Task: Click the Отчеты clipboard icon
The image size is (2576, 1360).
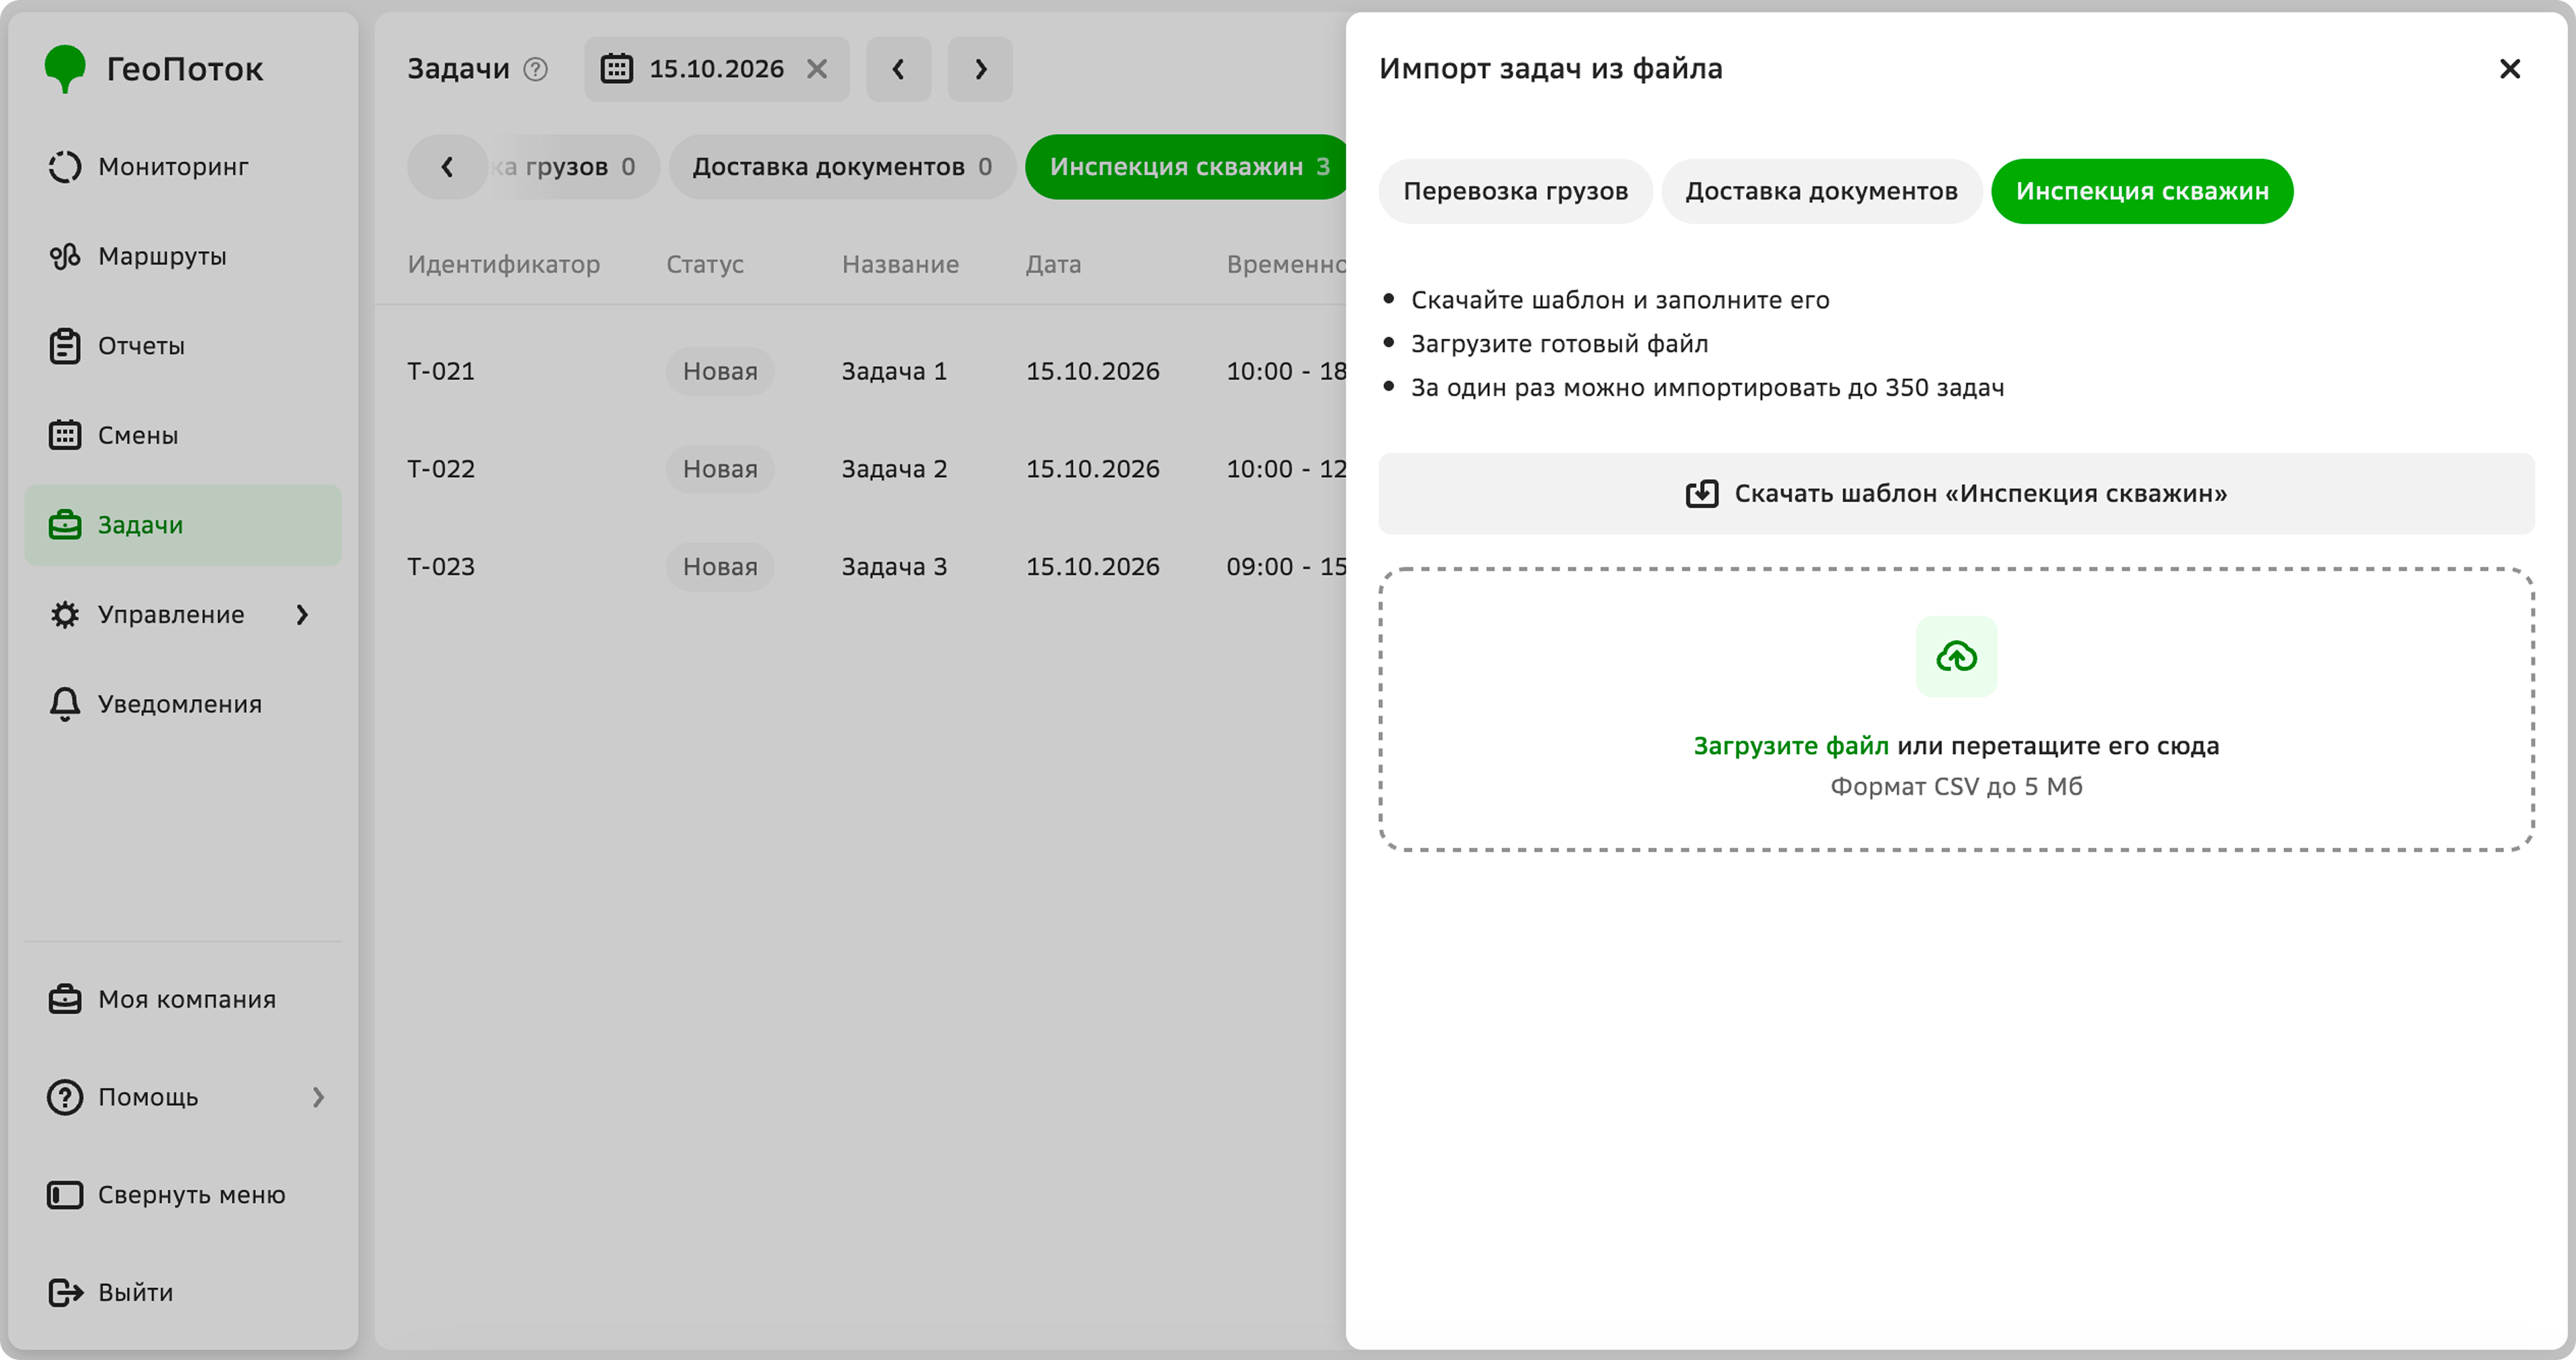Action: coord(65,345)
